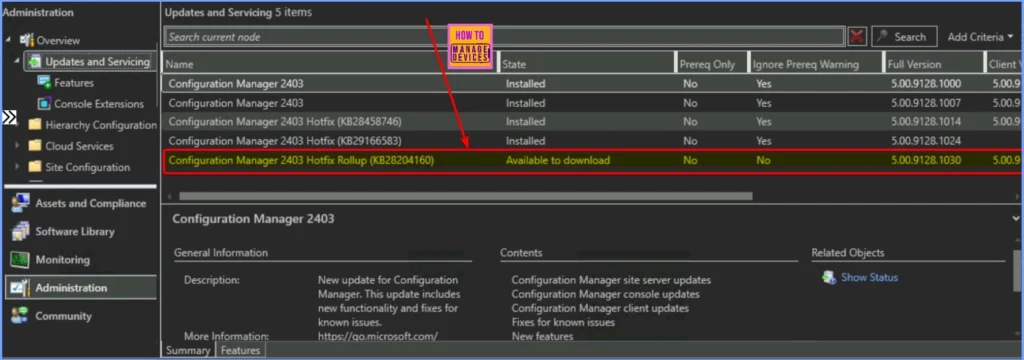Click the Available to download state cell
Viewport: 1024px width, 360px height.
(x=558, y=160)
